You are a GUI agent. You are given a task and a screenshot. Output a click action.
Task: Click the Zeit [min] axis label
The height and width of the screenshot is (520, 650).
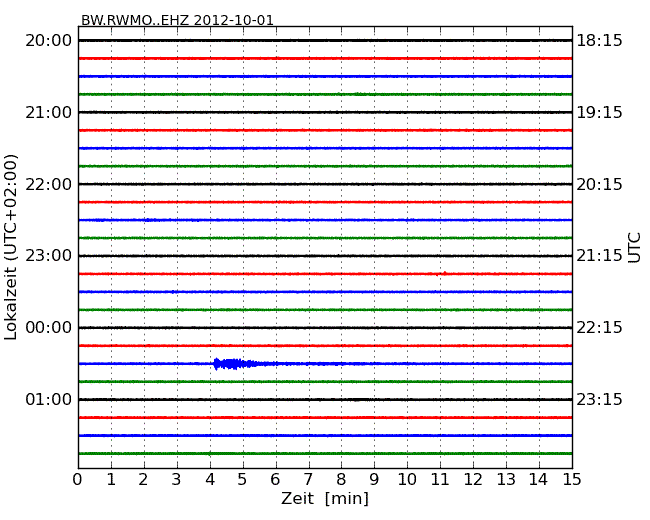[x=325, y=498]
